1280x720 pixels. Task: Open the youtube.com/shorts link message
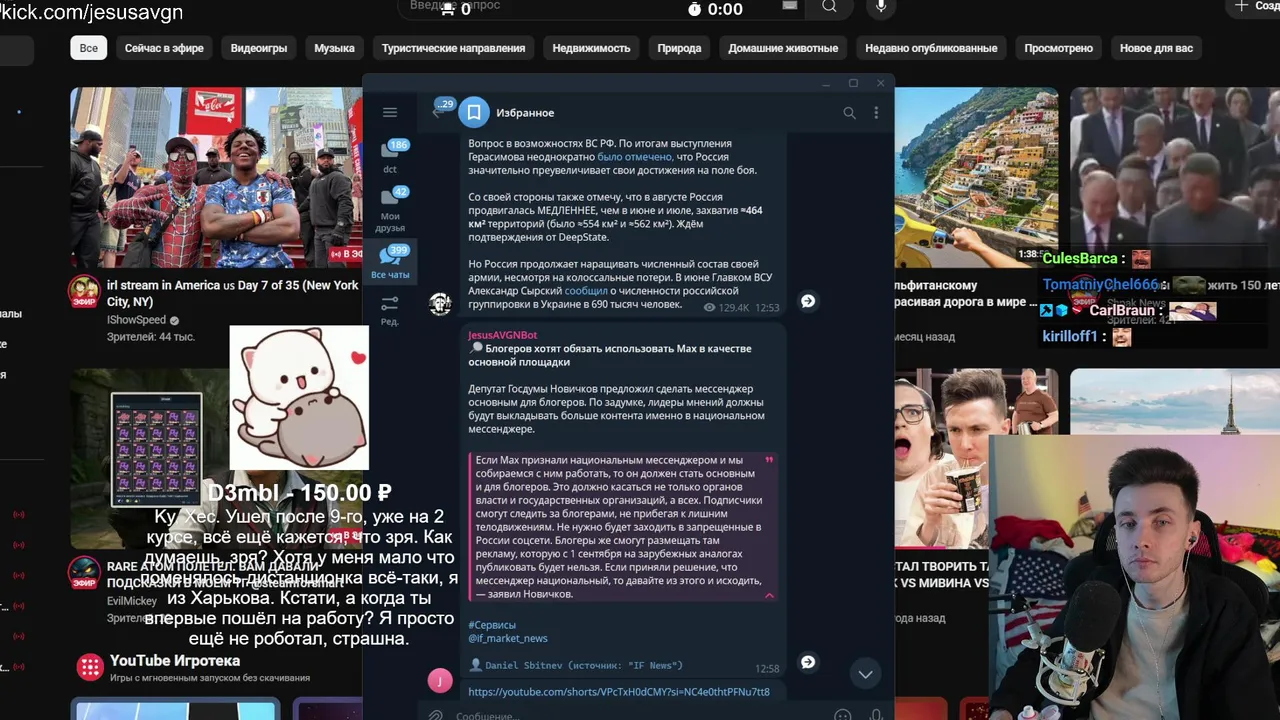click(x=619, y=692)
